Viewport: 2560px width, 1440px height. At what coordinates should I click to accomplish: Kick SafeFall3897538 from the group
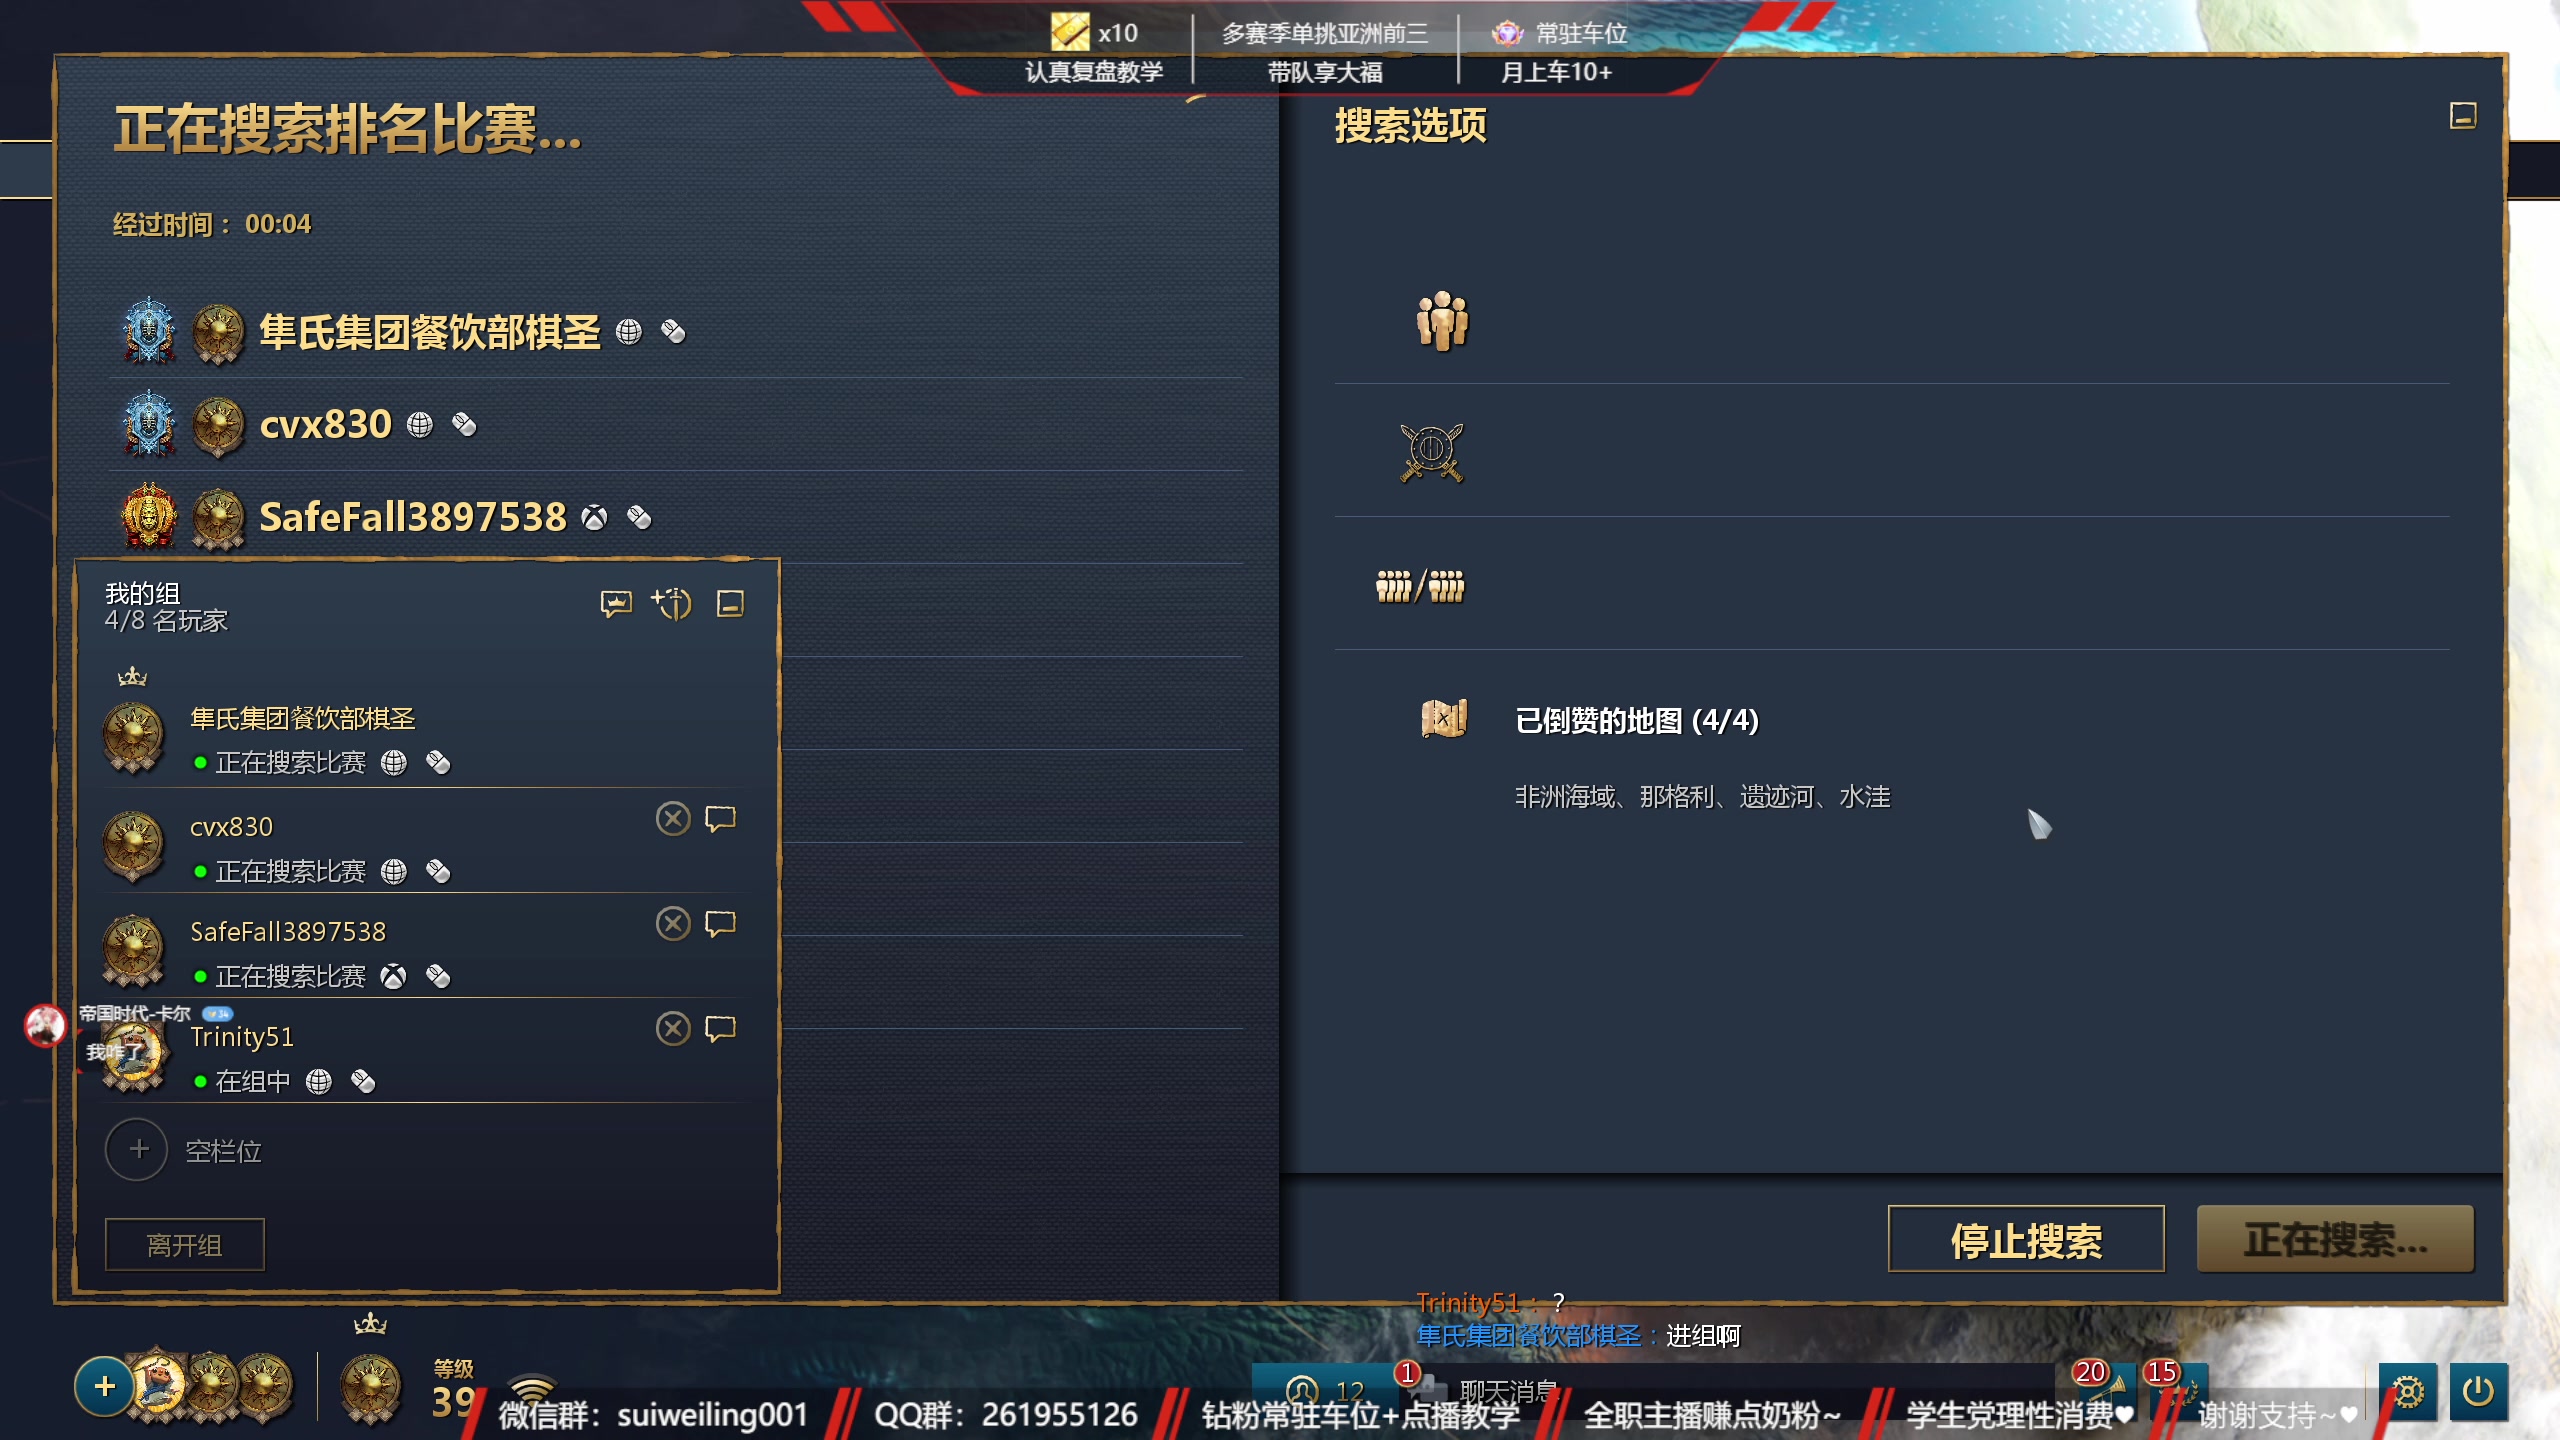click(673, 924)
